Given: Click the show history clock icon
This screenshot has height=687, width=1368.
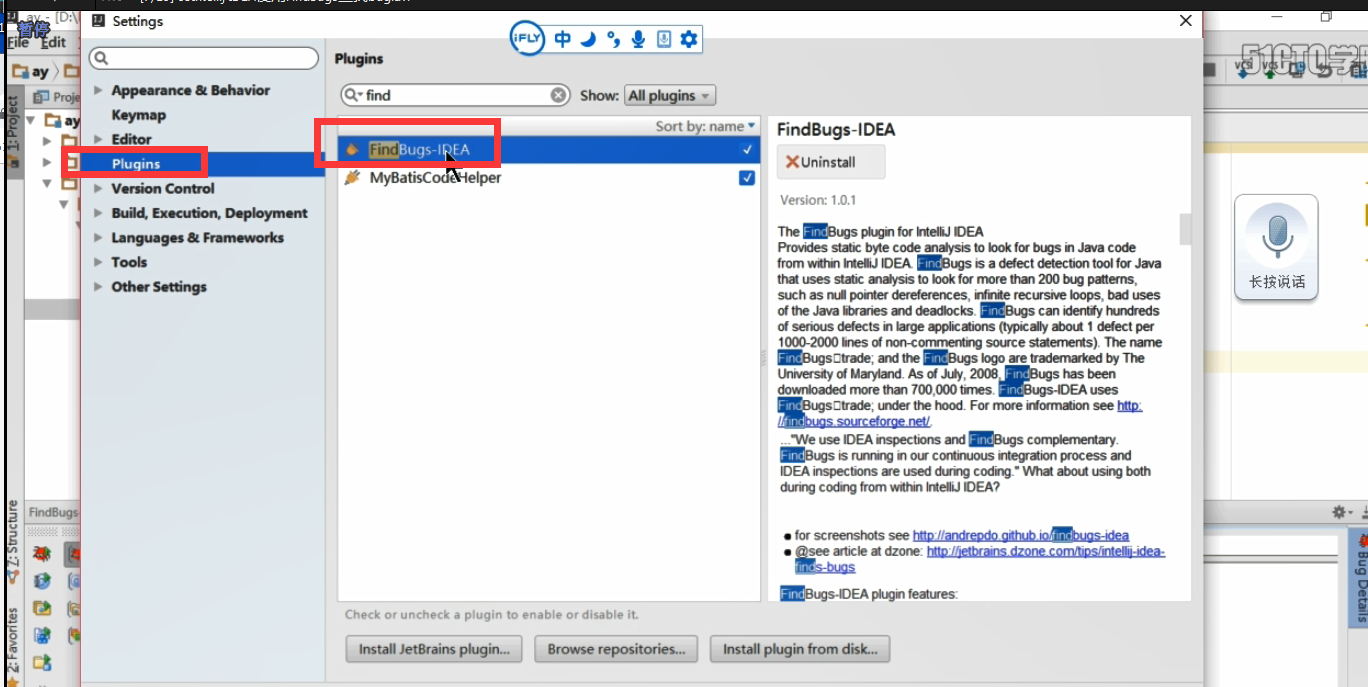Looking at the screenshot, I should [1297, 69].
